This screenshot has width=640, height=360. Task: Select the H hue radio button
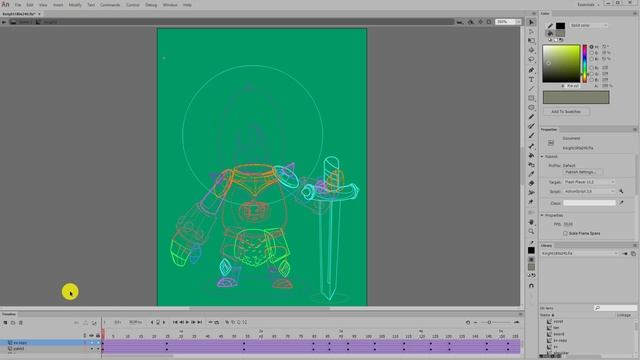591,47
